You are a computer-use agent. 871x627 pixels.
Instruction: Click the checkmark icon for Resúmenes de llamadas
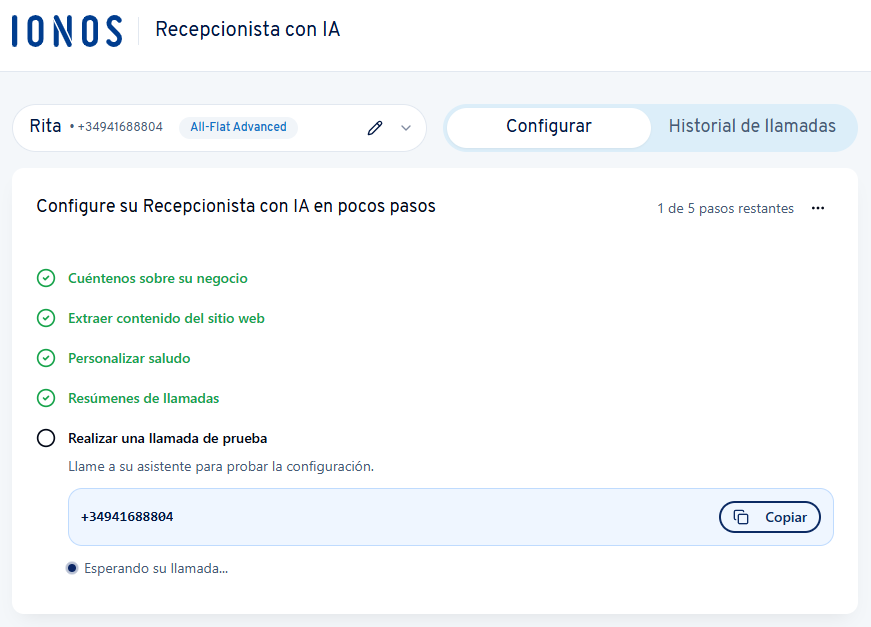point(45,398)
